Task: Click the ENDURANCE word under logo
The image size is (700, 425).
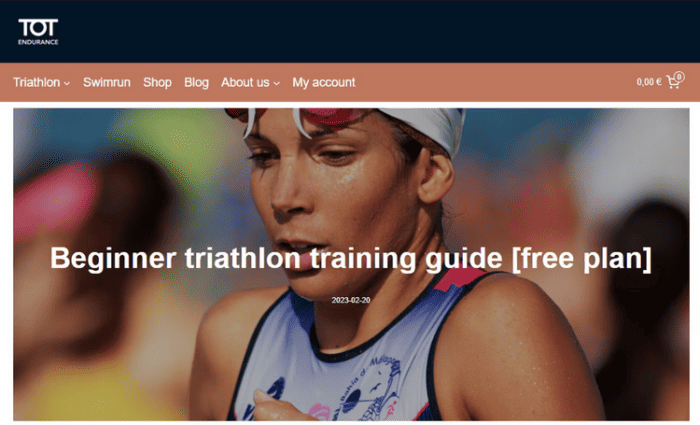Action: click(x=38, y=42)
